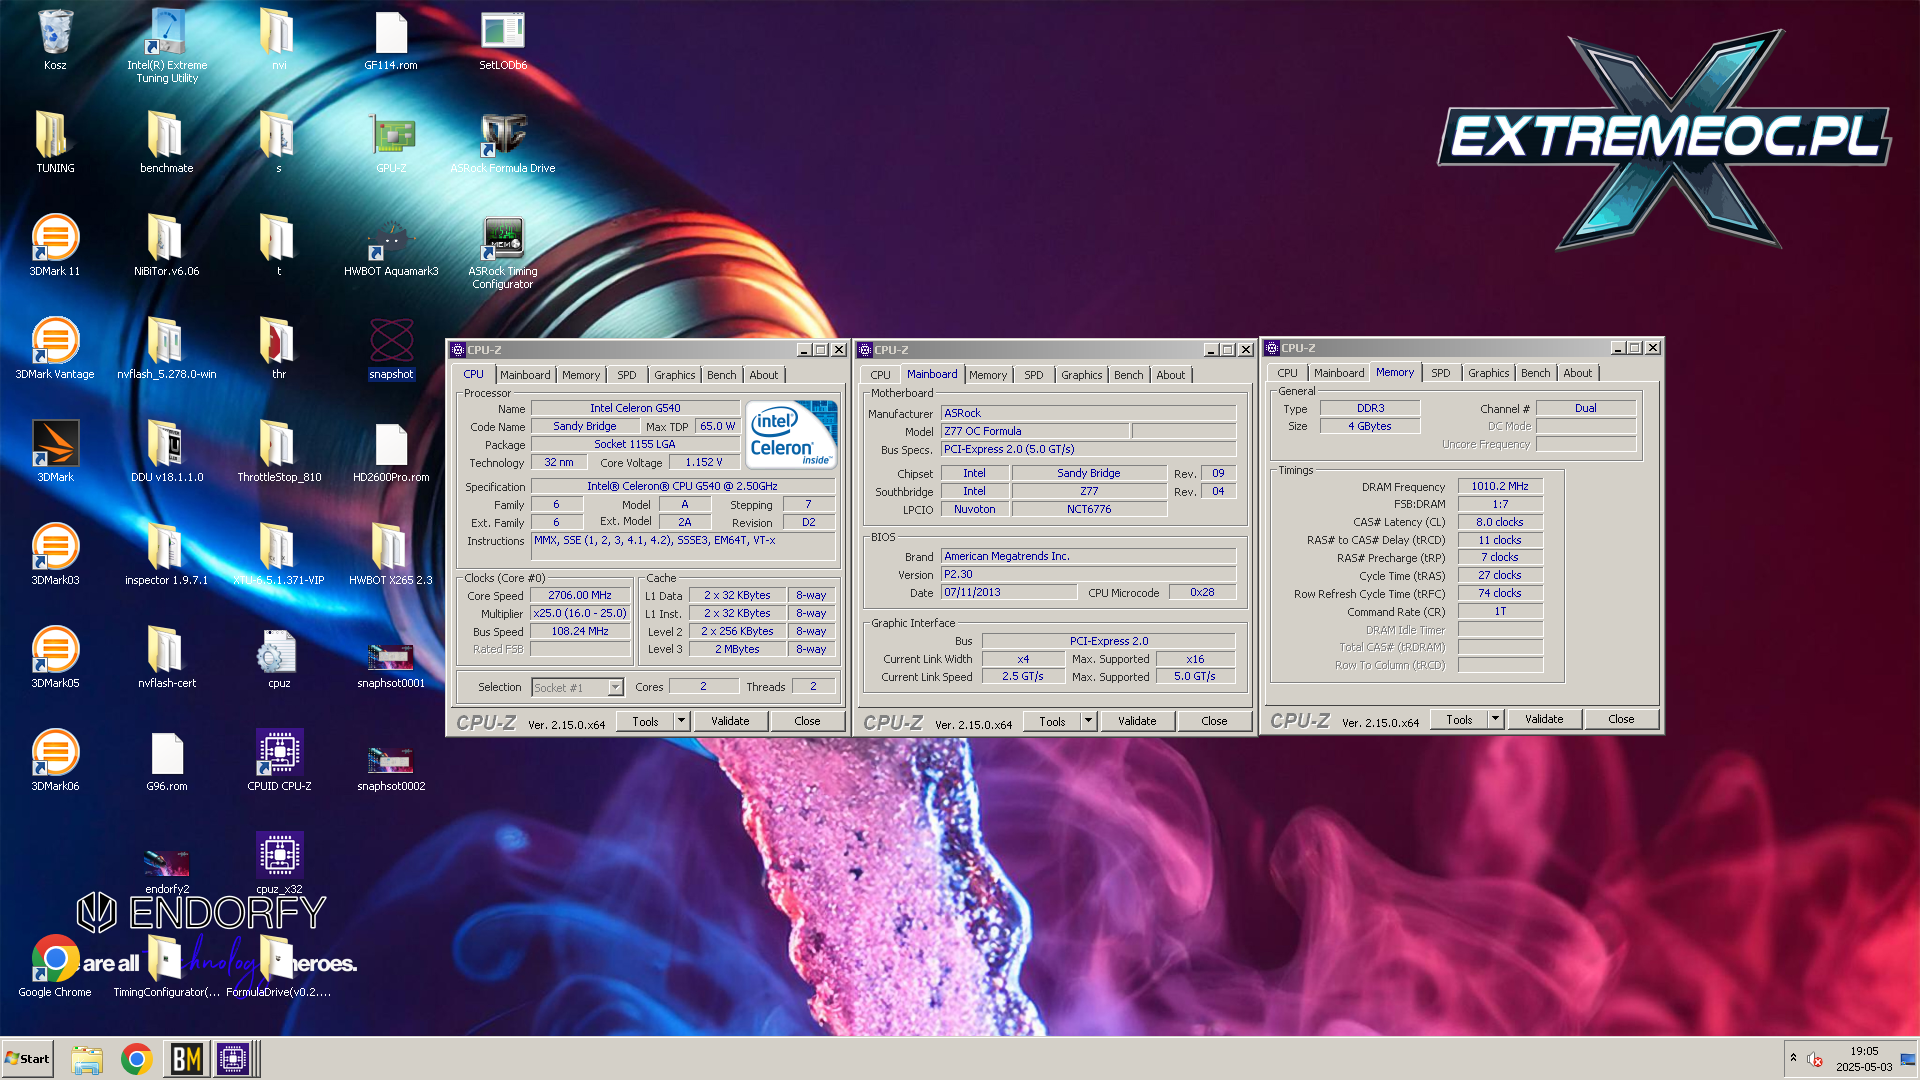Click Tools button in Mainboard CPU-Z window

1052,721
